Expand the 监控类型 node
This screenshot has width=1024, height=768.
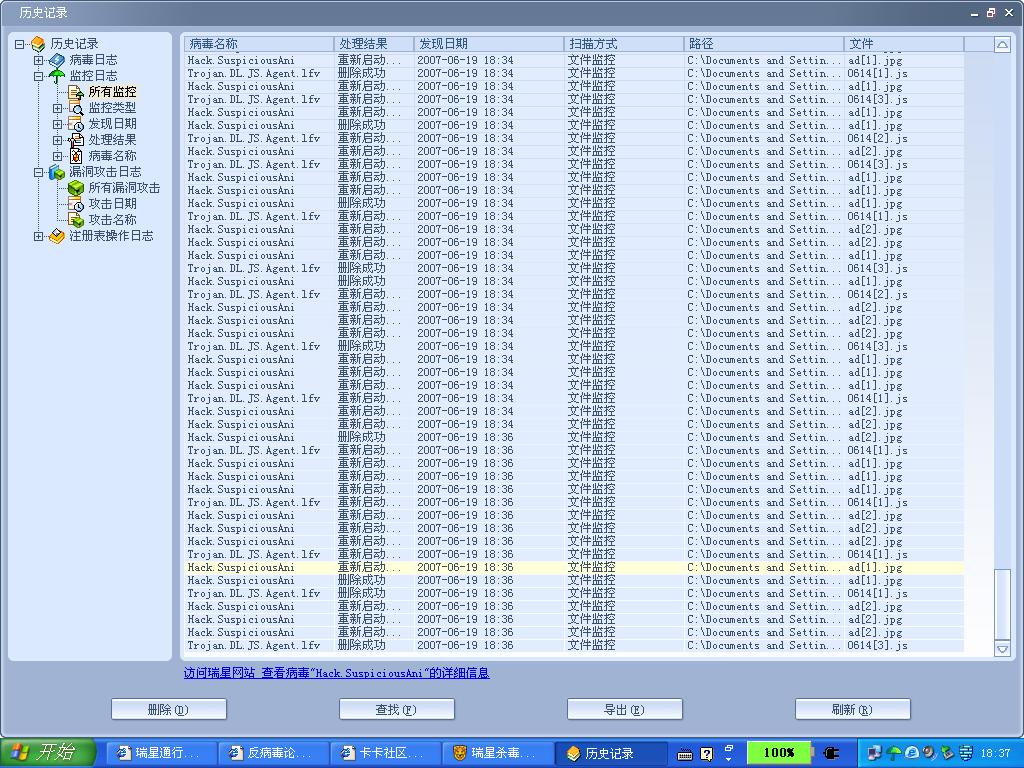click(x=57, y=108)
